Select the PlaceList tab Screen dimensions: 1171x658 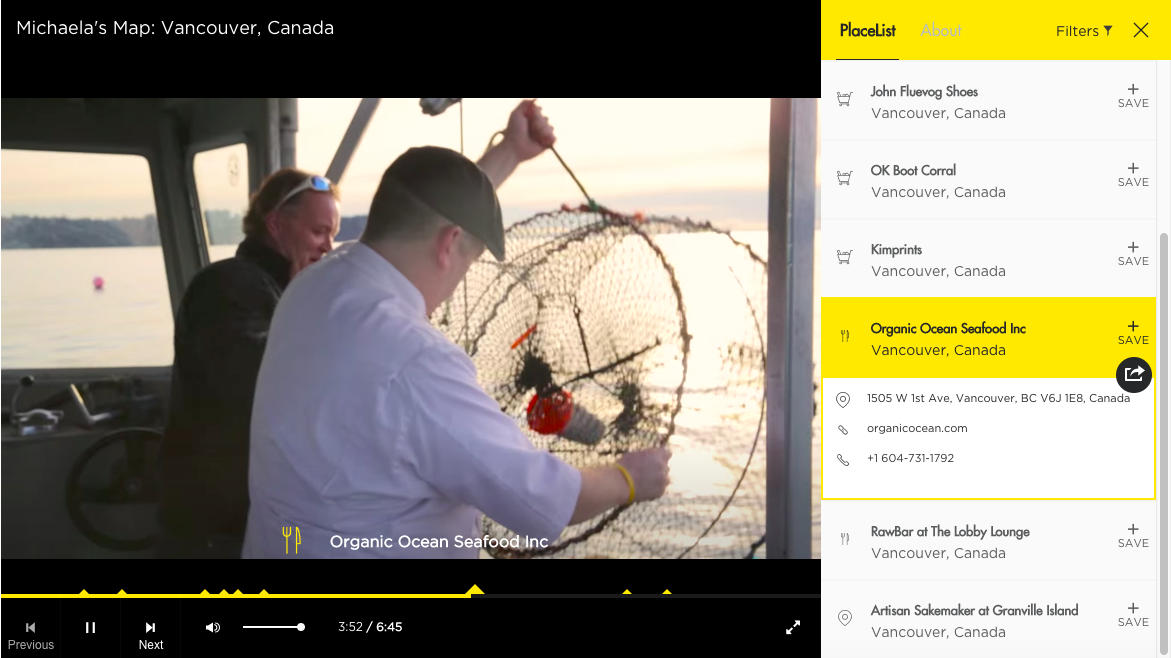click(867, 31)
